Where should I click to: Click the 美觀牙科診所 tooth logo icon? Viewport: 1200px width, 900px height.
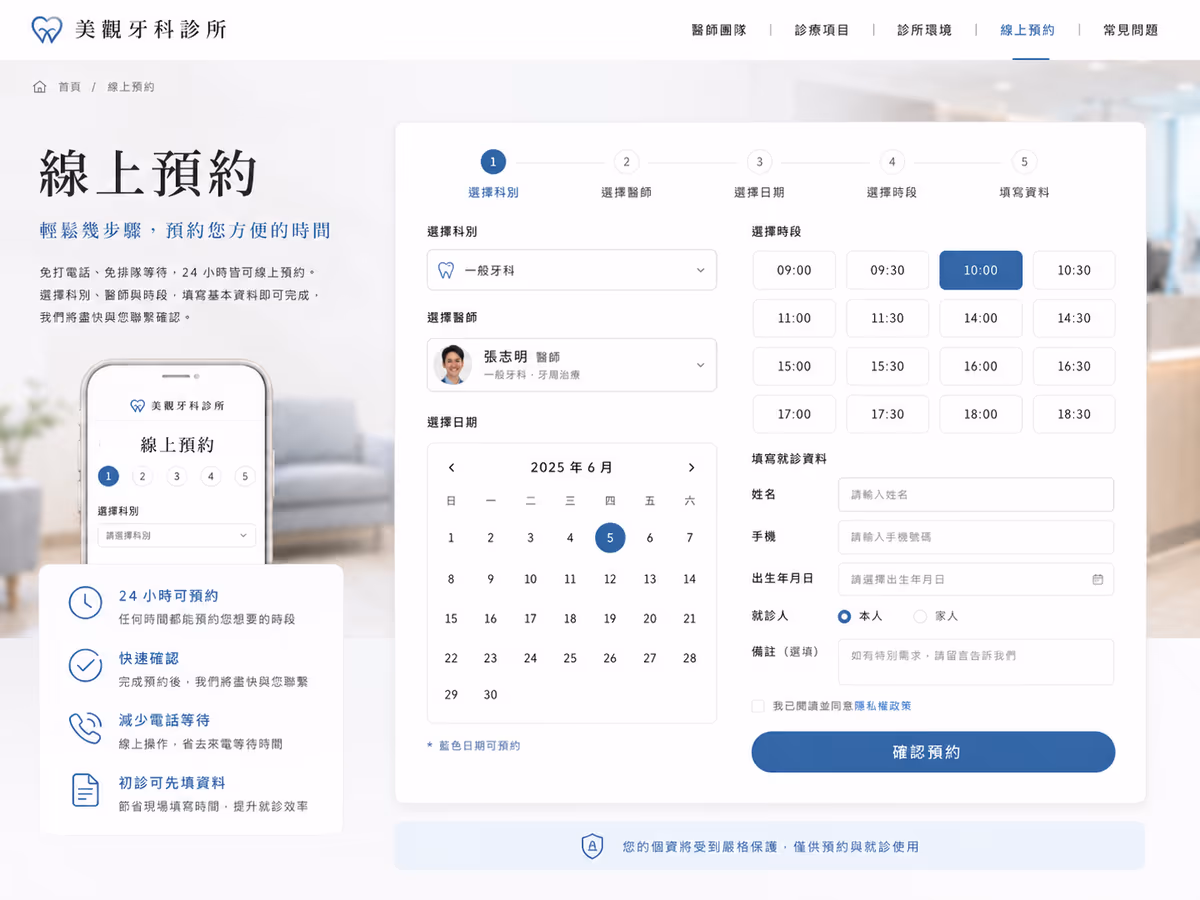pos(47,30)
